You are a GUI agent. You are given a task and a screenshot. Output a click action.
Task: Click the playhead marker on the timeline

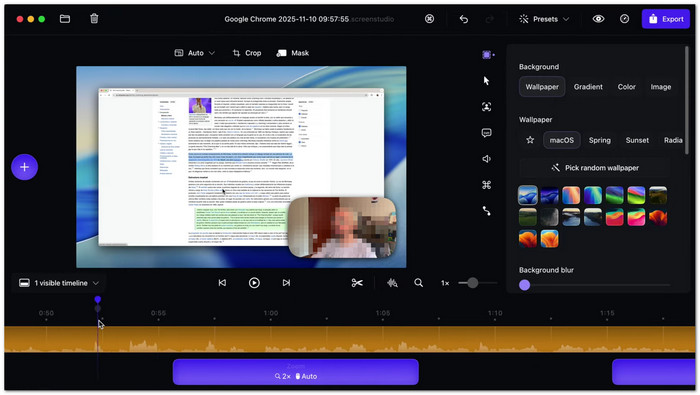click(97, 299)
